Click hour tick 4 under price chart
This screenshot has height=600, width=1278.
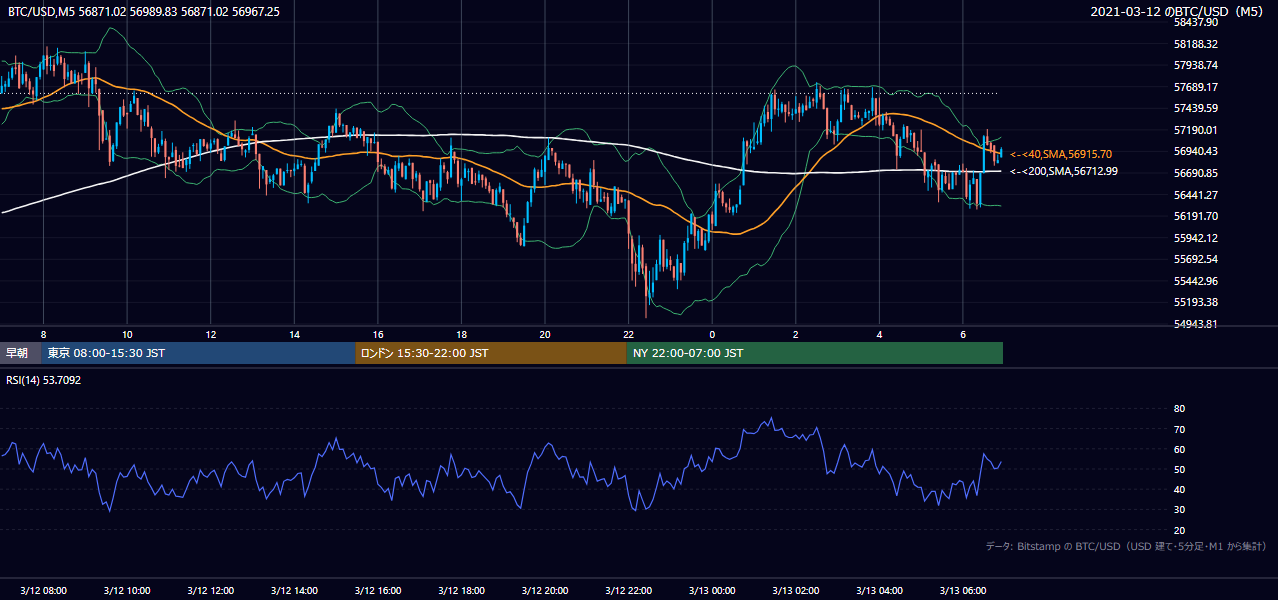pyautogui.click(x=879, y=333)
